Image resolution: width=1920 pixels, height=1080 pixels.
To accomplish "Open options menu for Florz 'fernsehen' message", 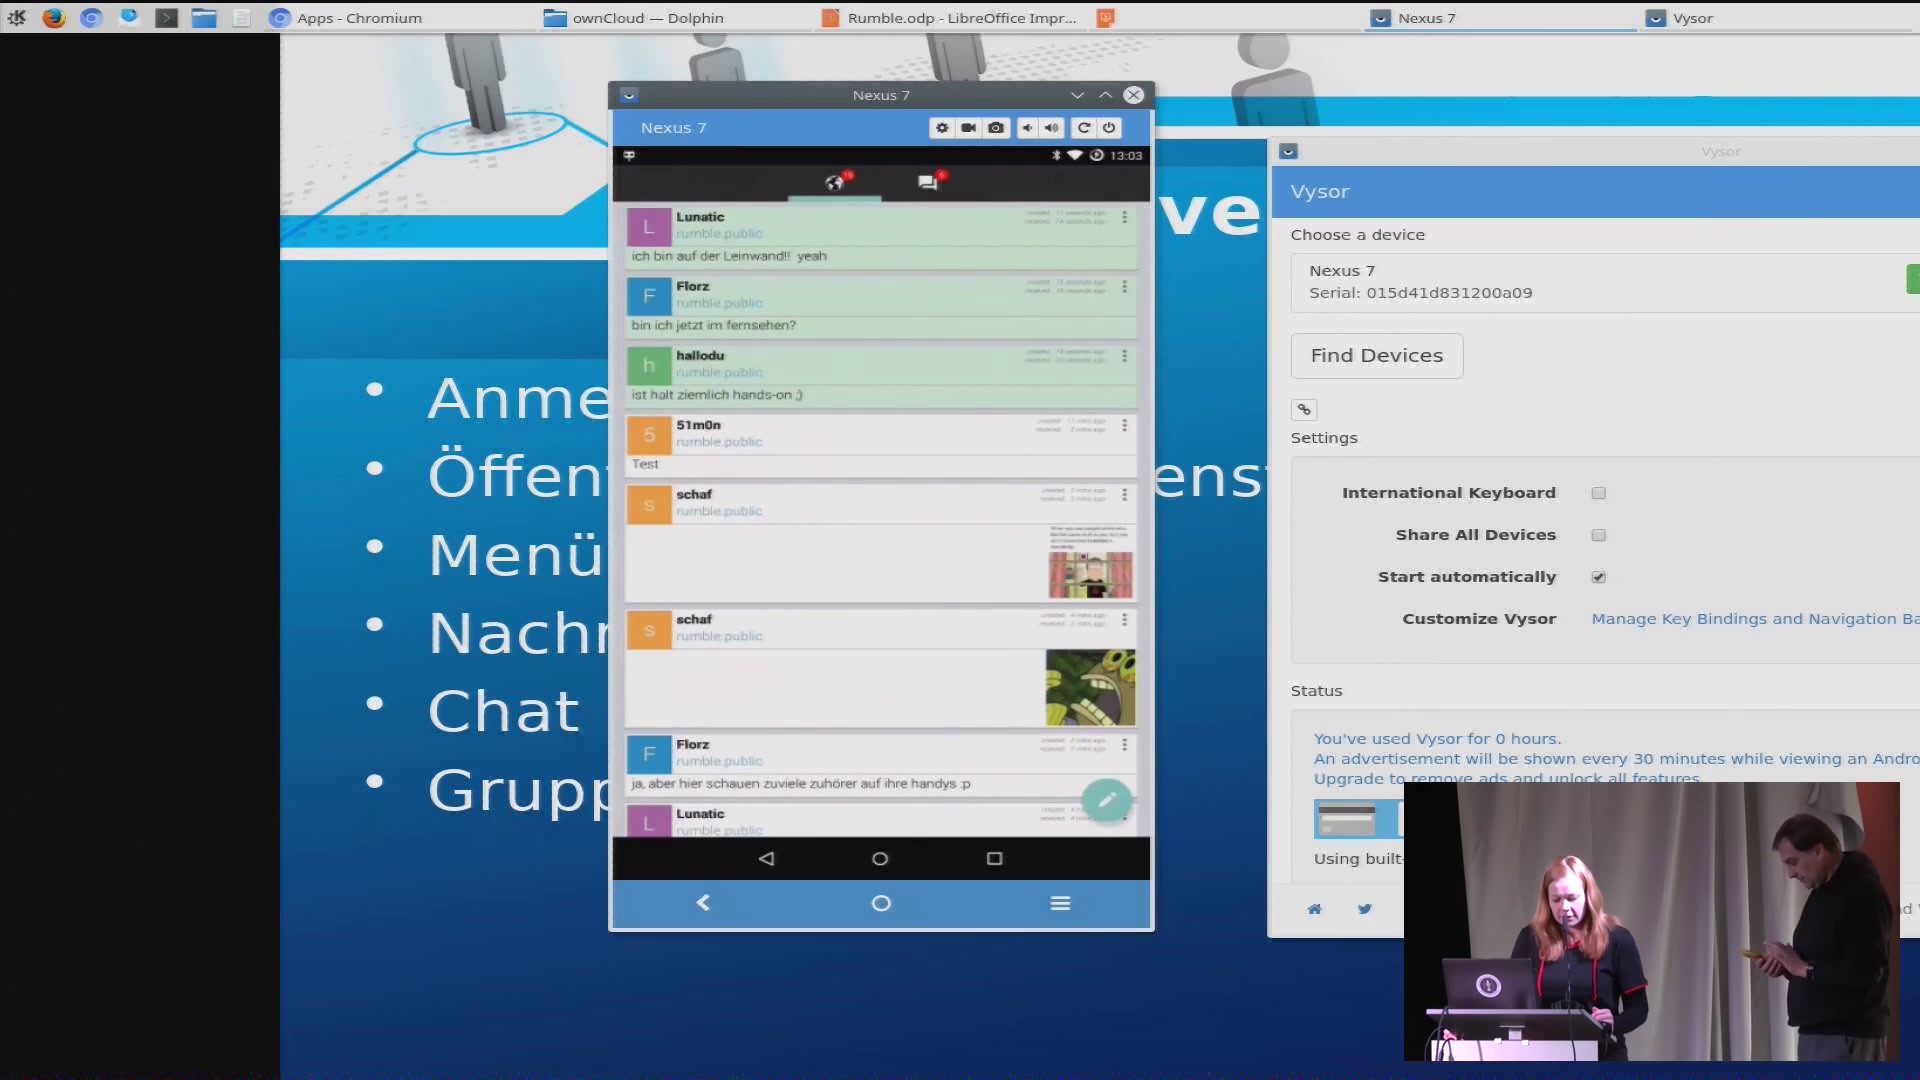I will click(1124, 287).
